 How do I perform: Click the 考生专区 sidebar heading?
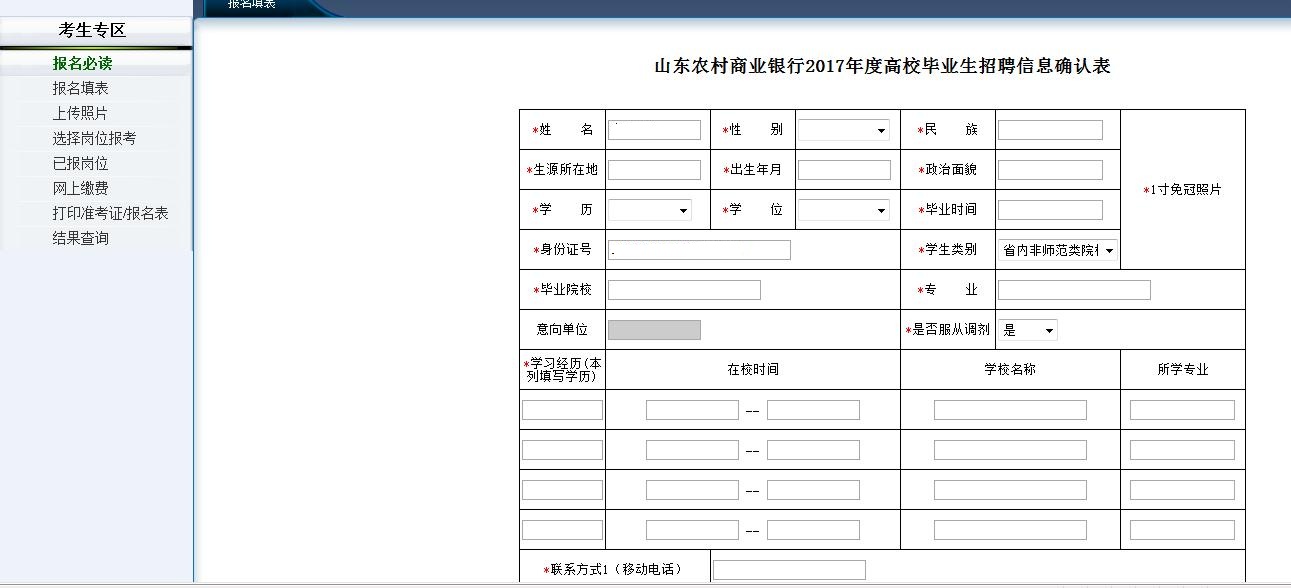click(x=92, y=31)
